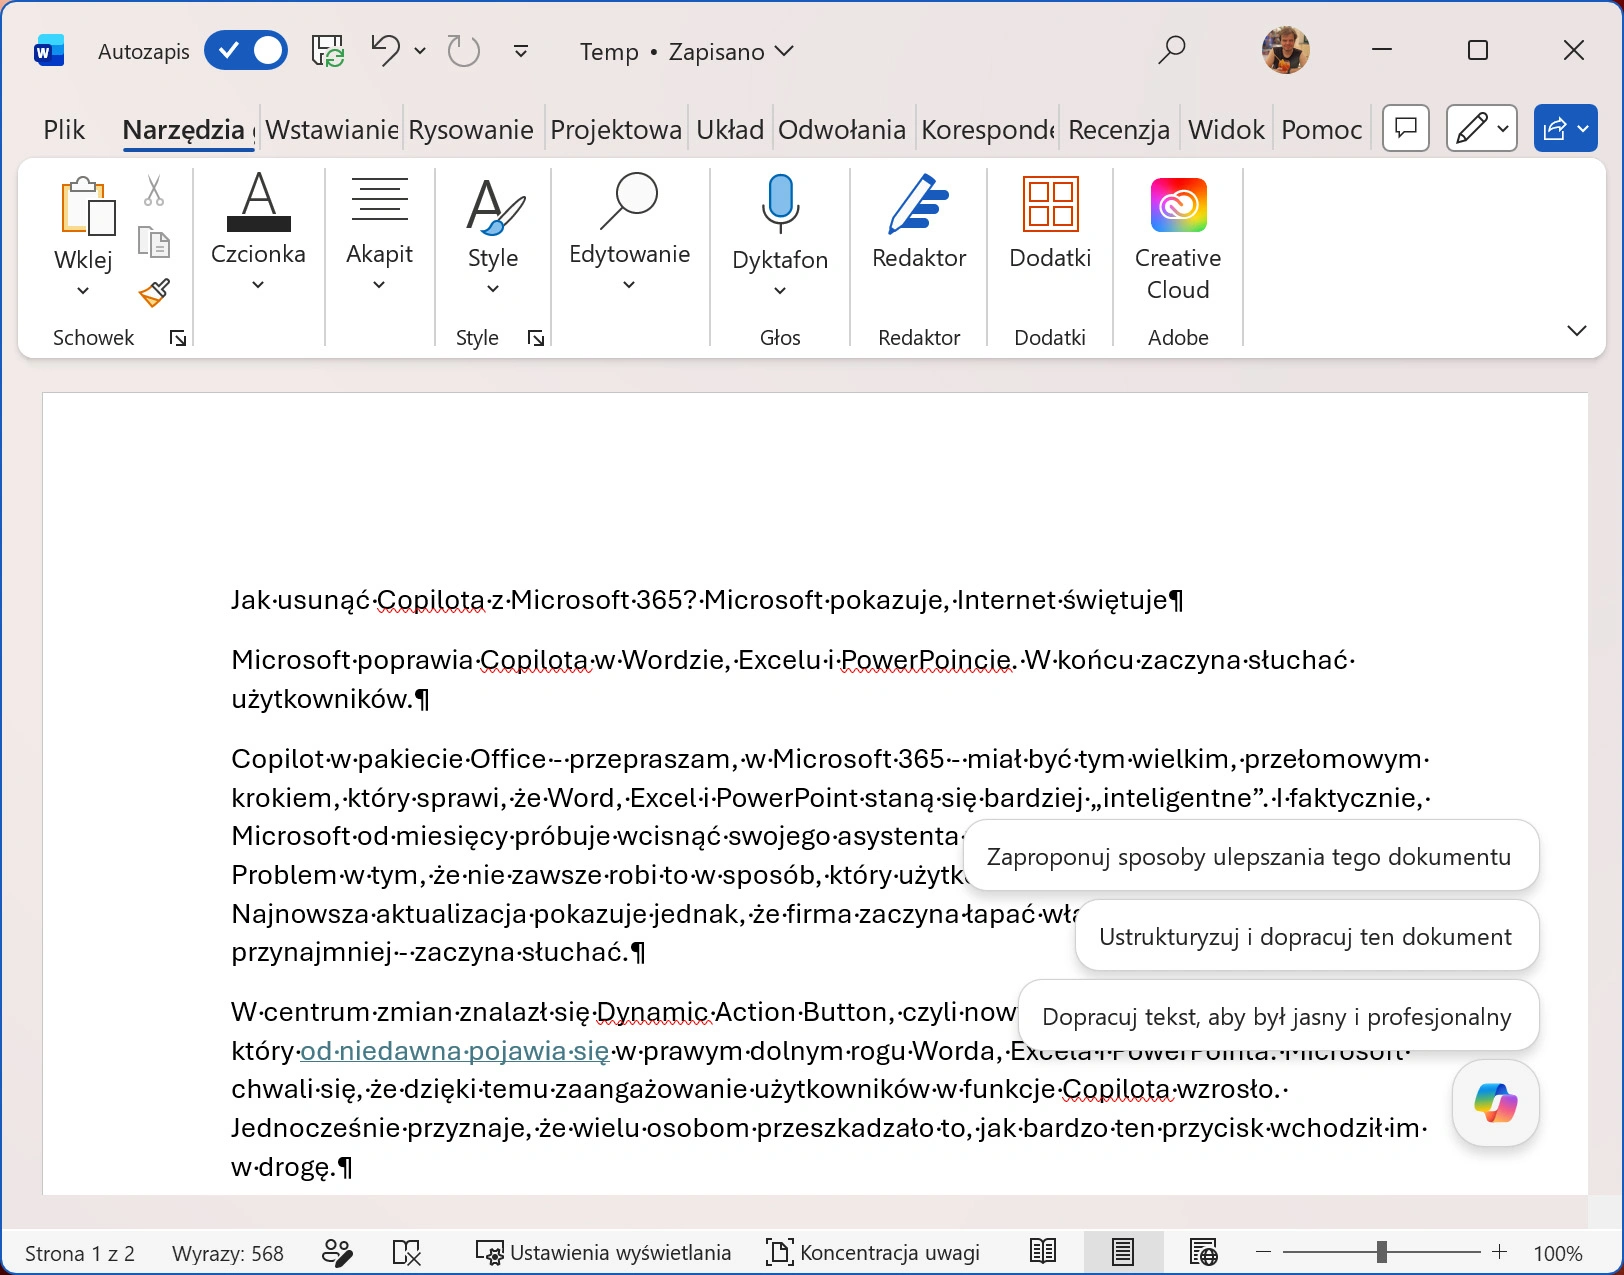Click the blue Share button
The image size is (1624, 1275).
1566,128
